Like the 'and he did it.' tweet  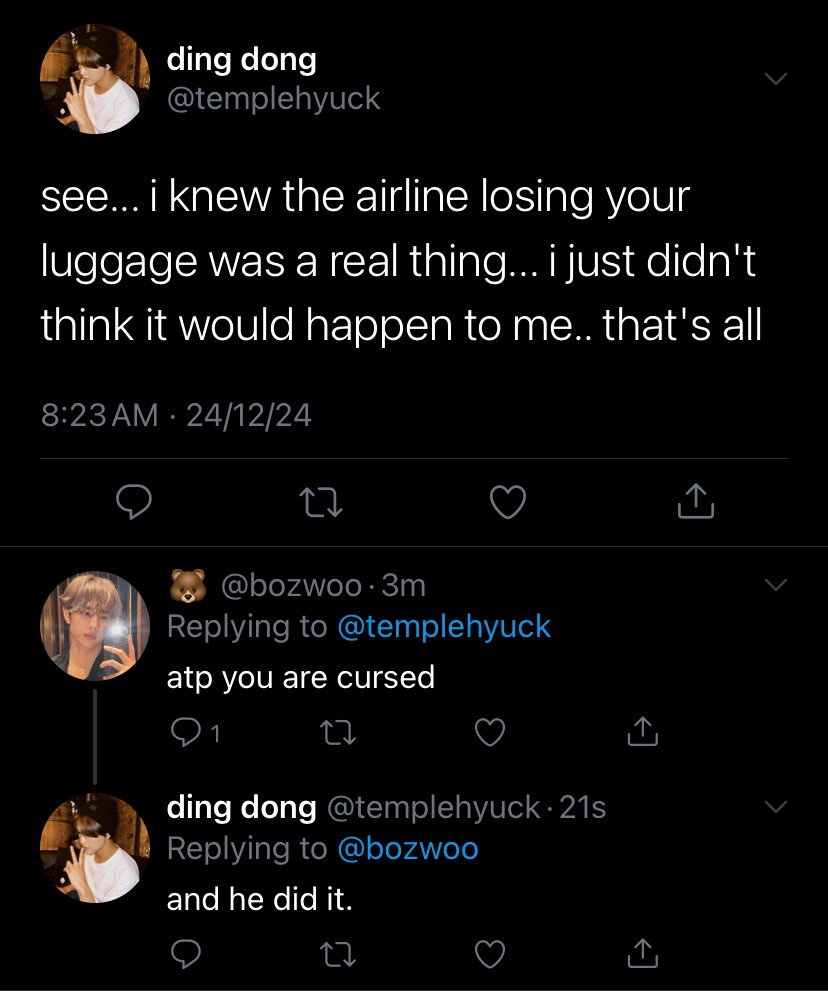point(490,954)
